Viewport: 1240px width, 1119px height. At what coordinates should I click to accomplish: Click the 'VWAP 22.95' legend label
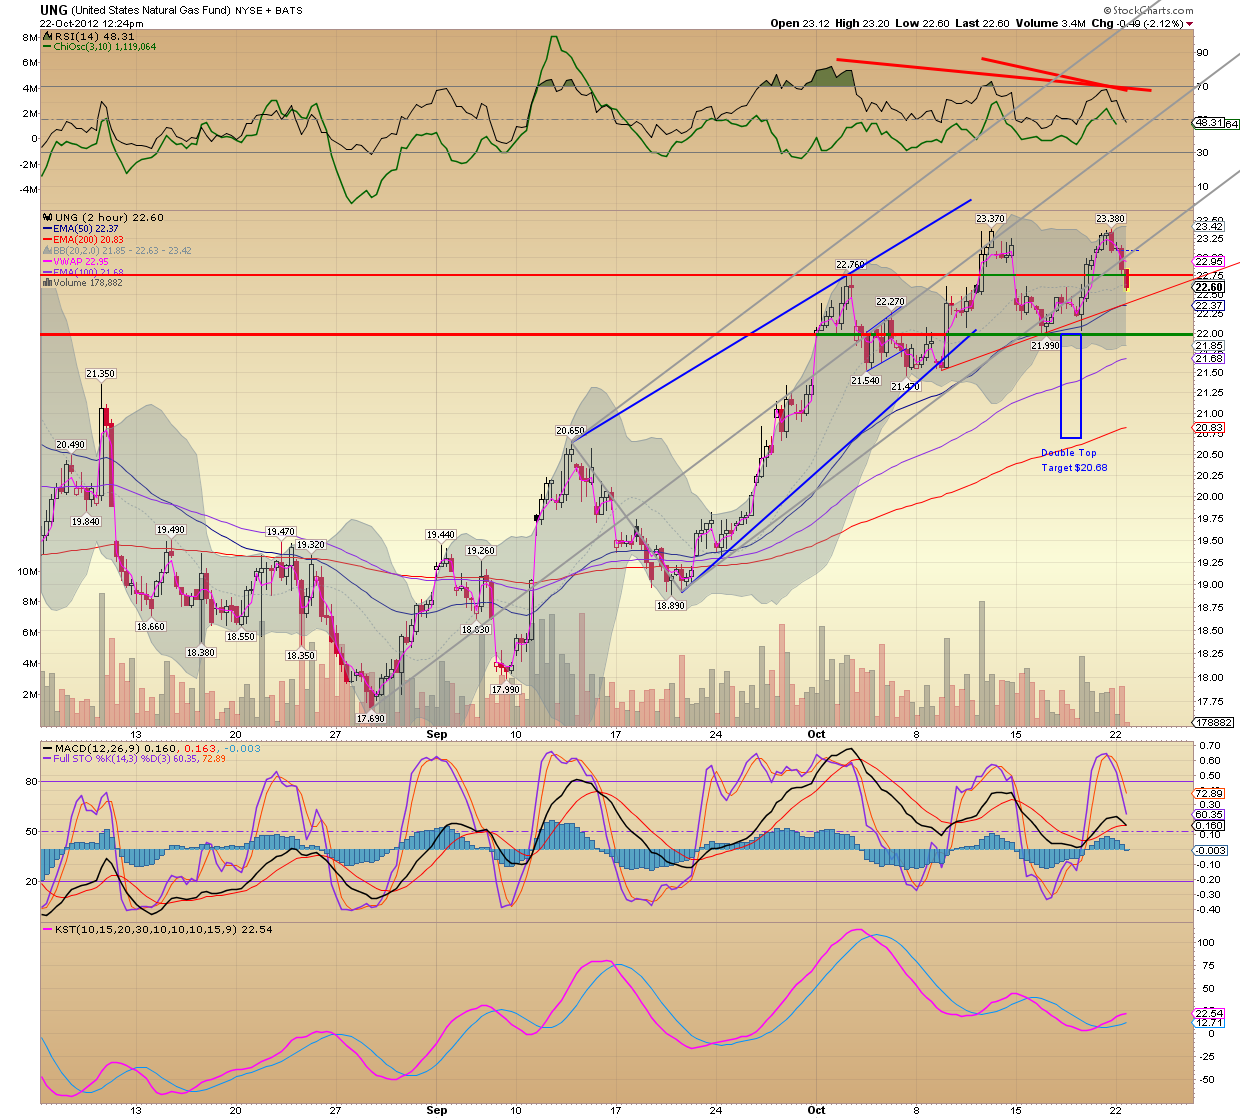click(81, 261)
